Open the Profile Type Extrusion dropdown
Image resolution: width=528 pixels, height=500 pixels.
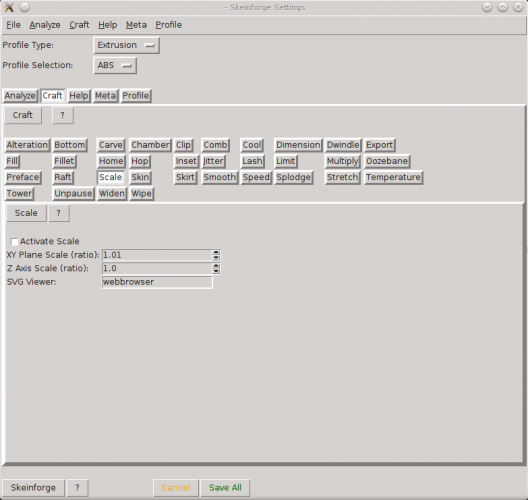[x=126, y=45]
